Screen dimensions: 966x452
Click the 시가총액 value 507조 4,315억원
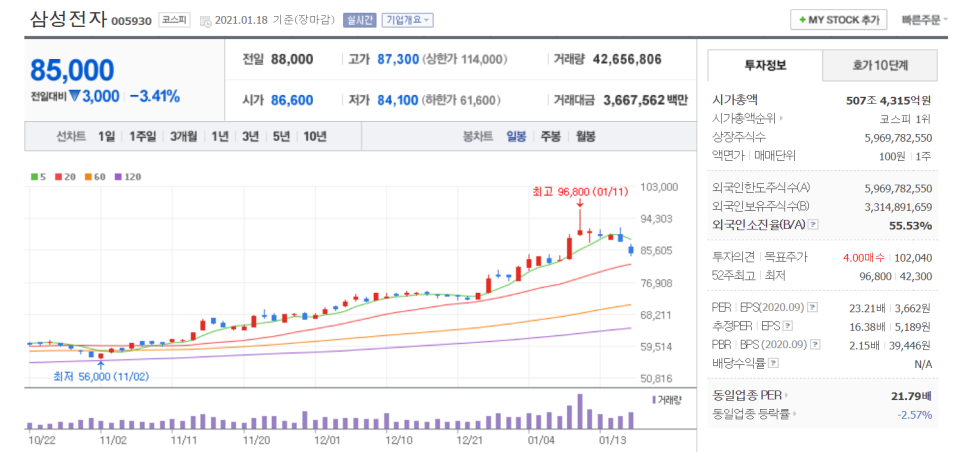tap(888, 100)
